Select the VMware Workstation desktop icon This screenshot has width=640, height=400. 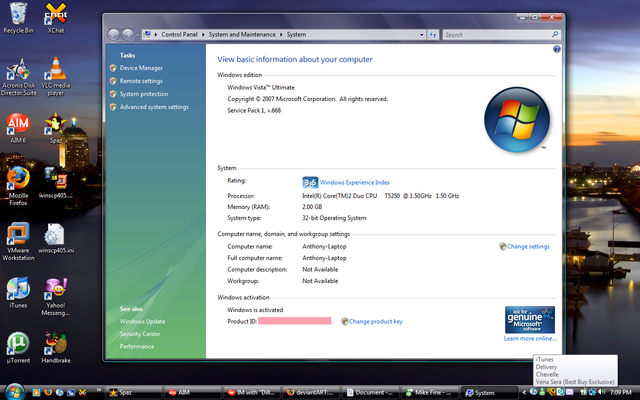coord(18,242)
